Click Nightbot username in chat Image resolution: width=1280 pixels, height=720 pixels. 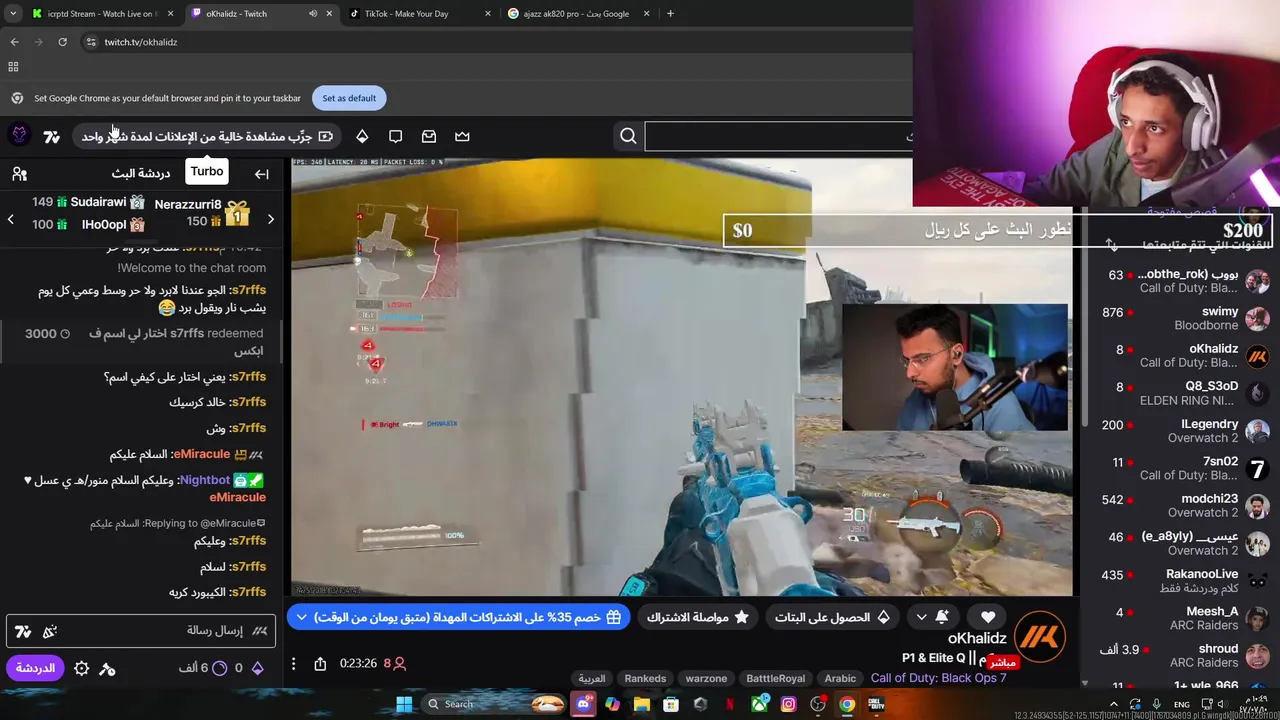click(x=205, y=480)
